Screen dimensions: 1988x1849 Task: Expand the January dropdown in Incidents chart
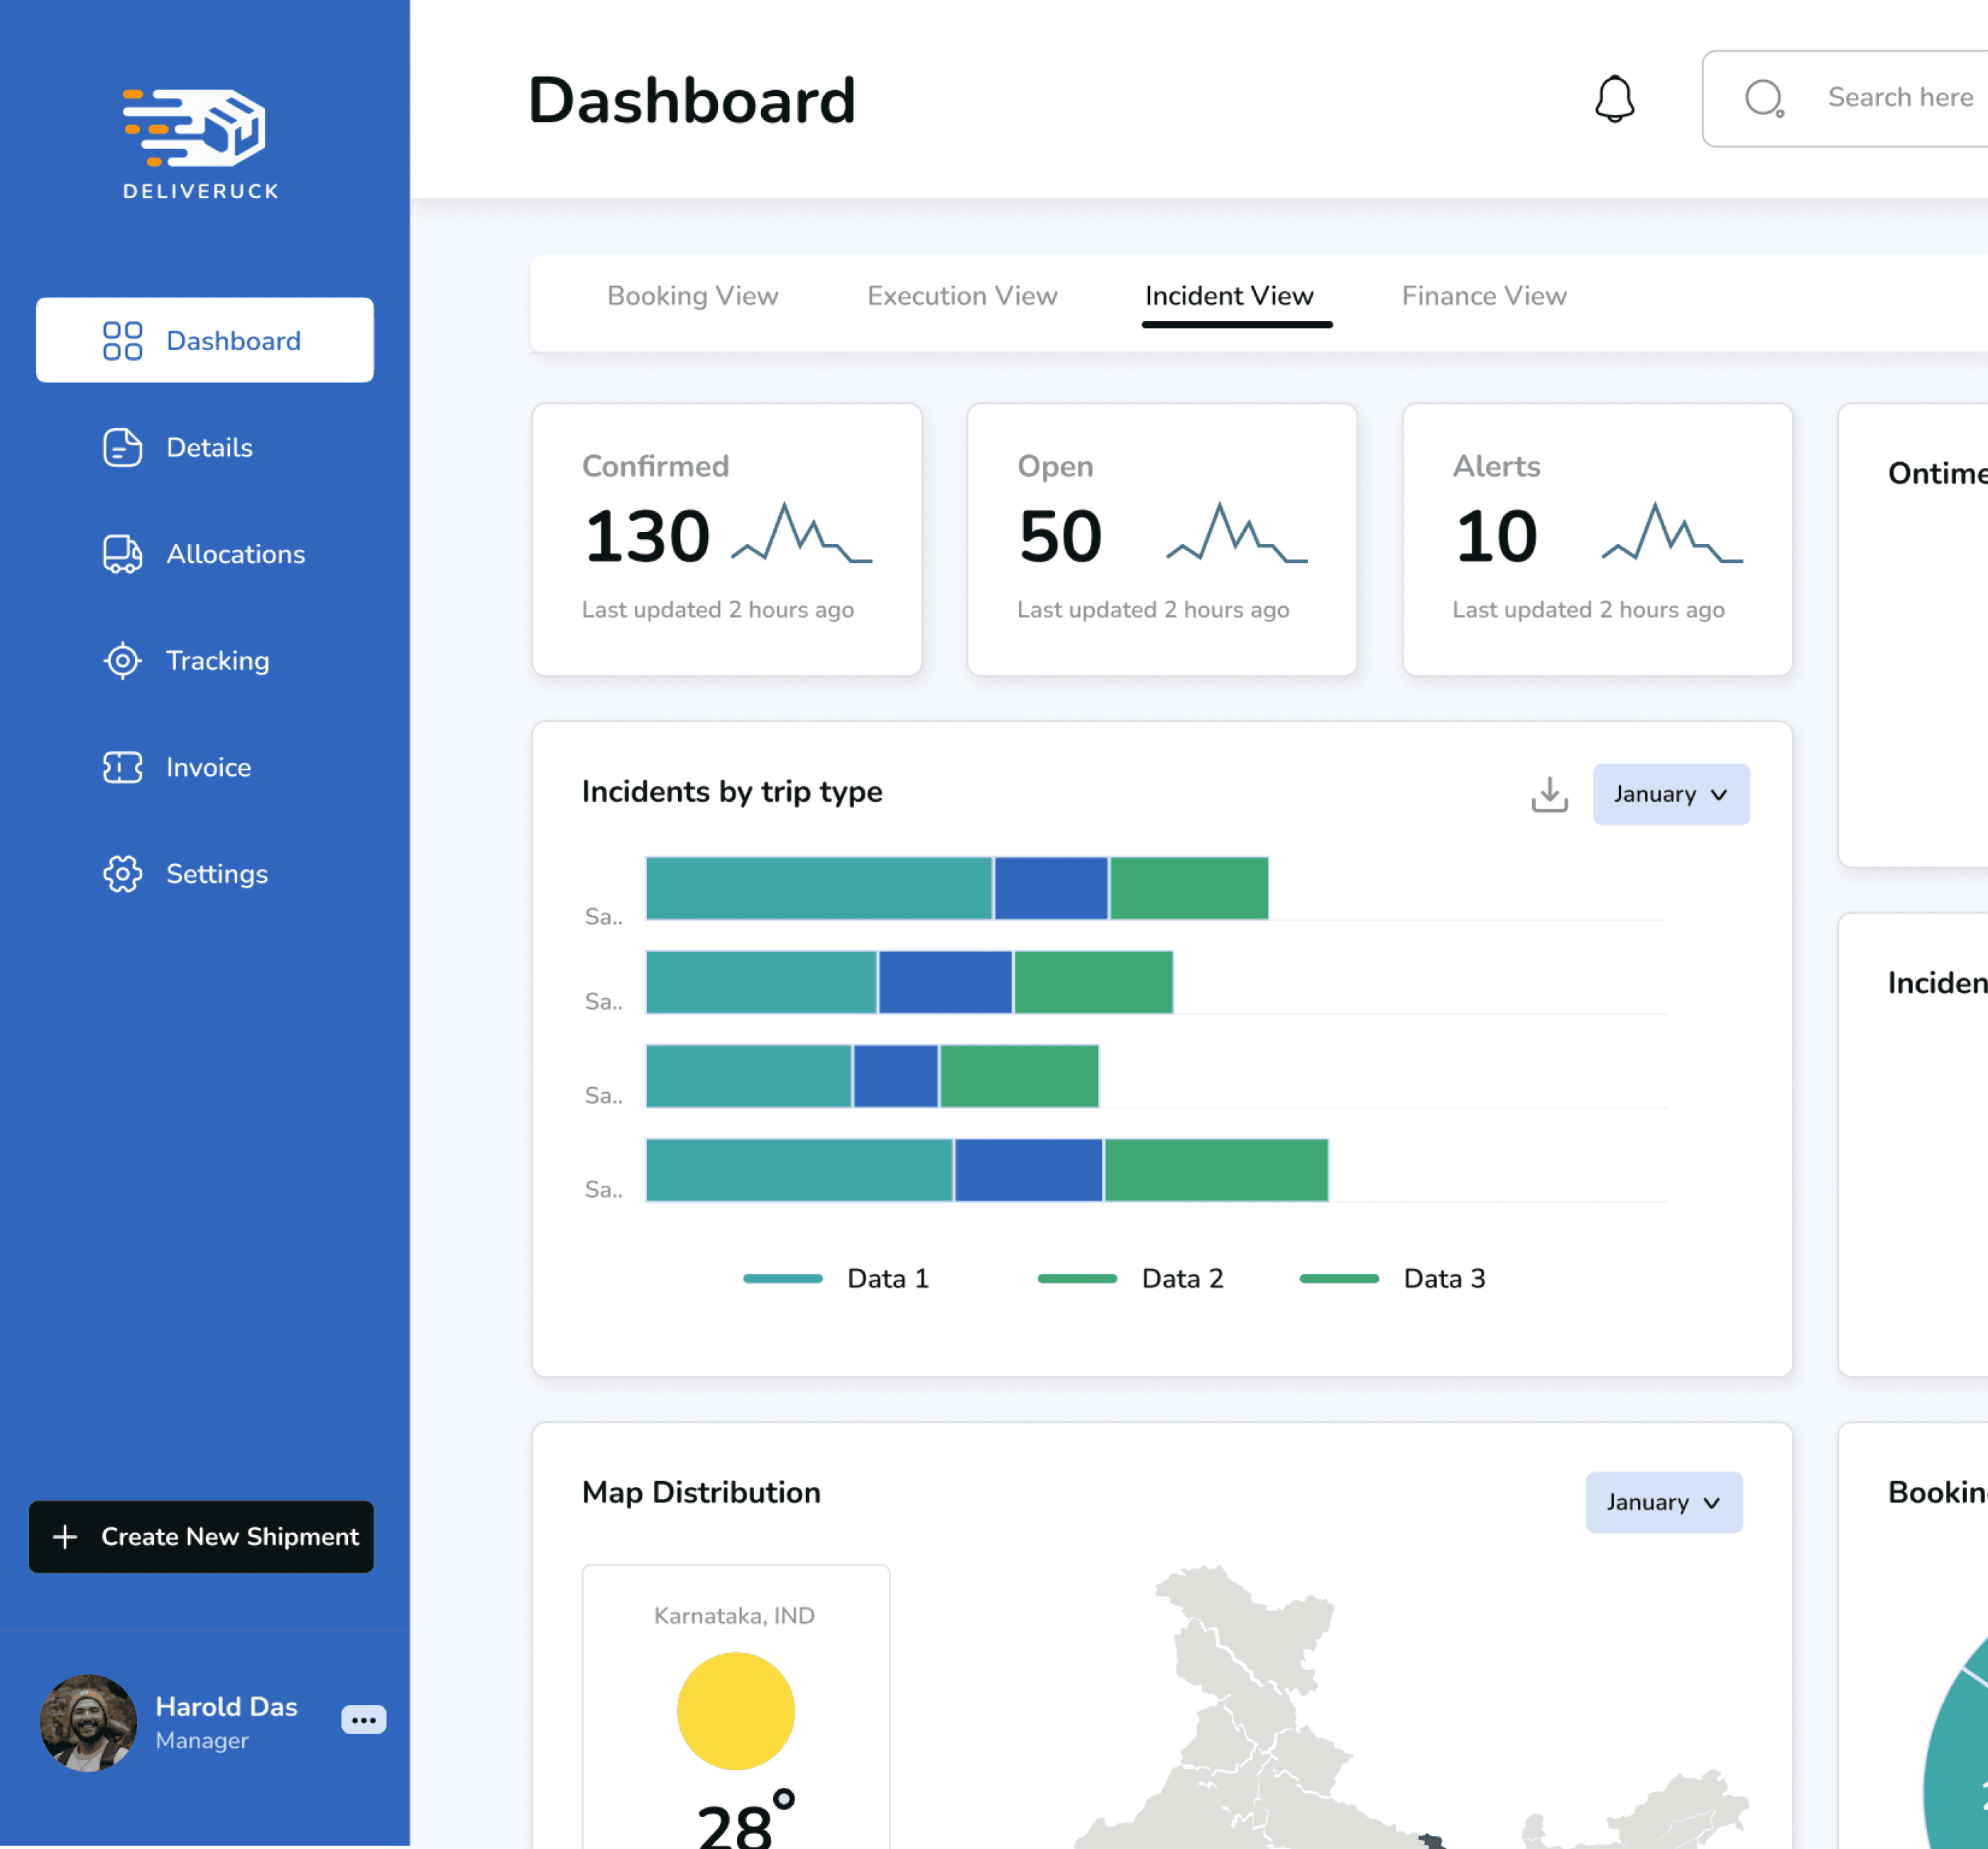point(1670,794)
